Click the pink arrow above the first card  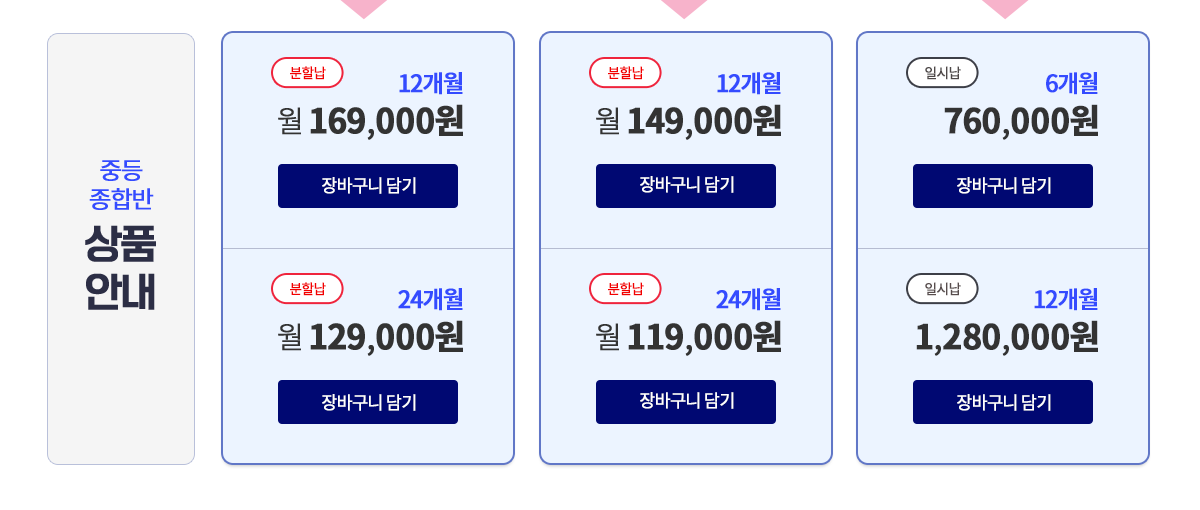click(x=364, y=8)
